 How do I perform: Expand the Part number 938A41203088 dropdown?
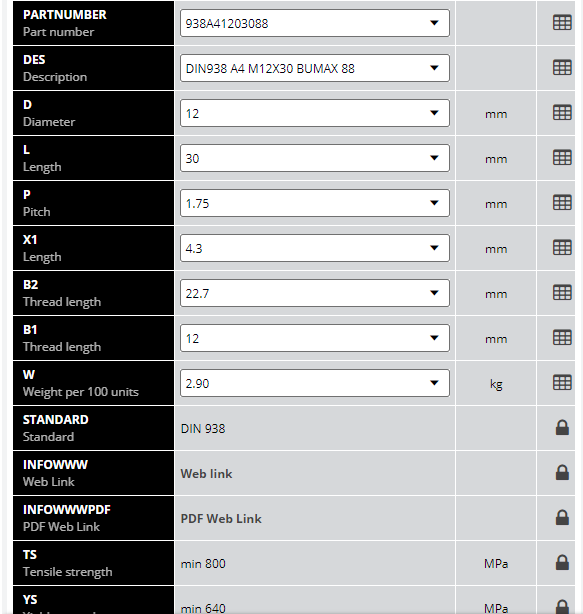pyautogui.click(x=315, y=23)
